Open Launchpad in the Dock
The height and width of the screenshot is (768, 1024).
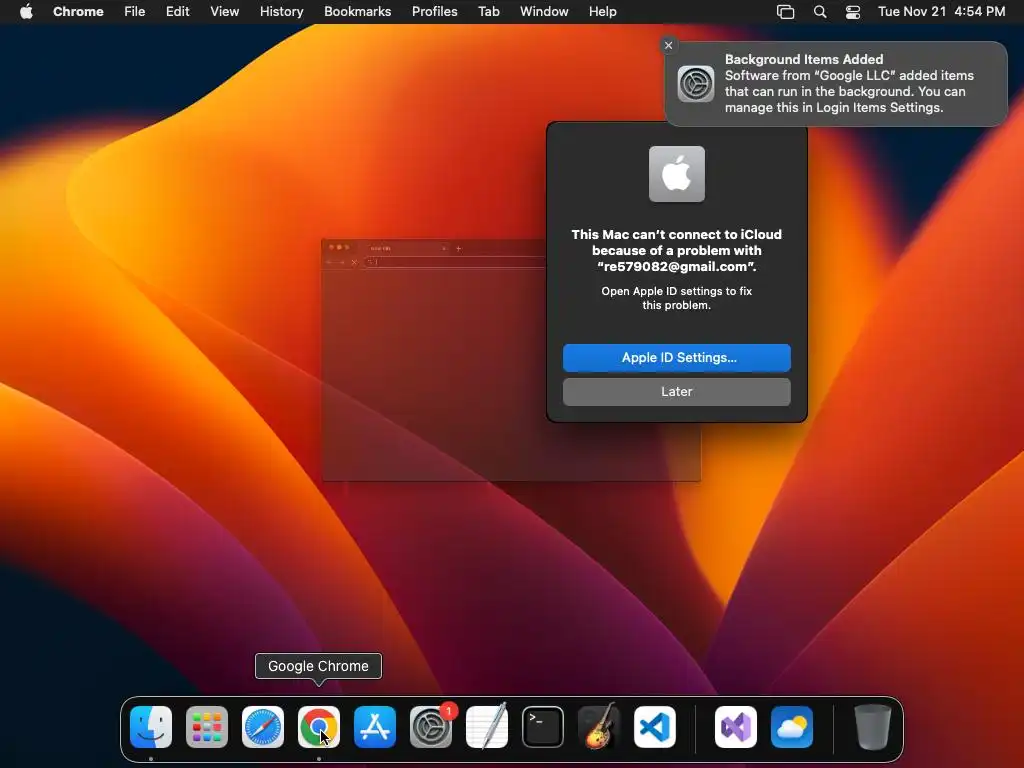click(x=207, y=727)
